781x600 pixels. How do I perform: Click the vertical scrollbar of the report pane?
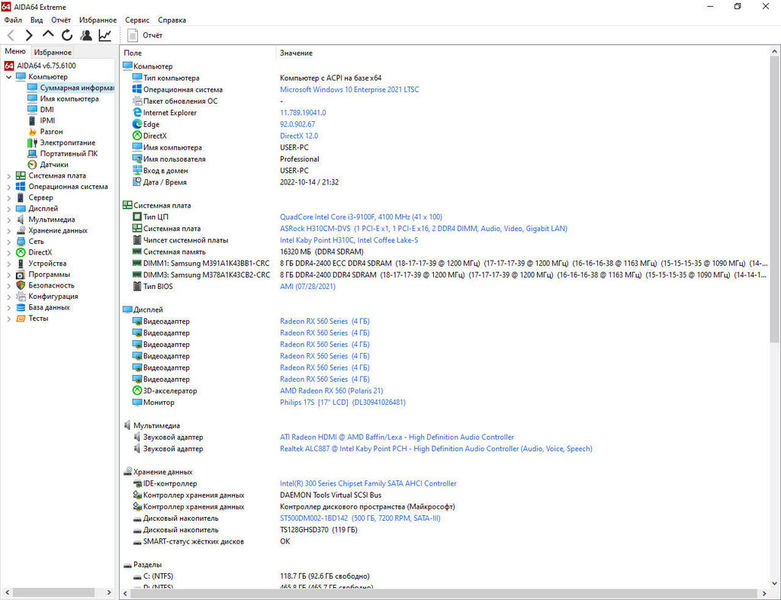click(x=775, y=199)
